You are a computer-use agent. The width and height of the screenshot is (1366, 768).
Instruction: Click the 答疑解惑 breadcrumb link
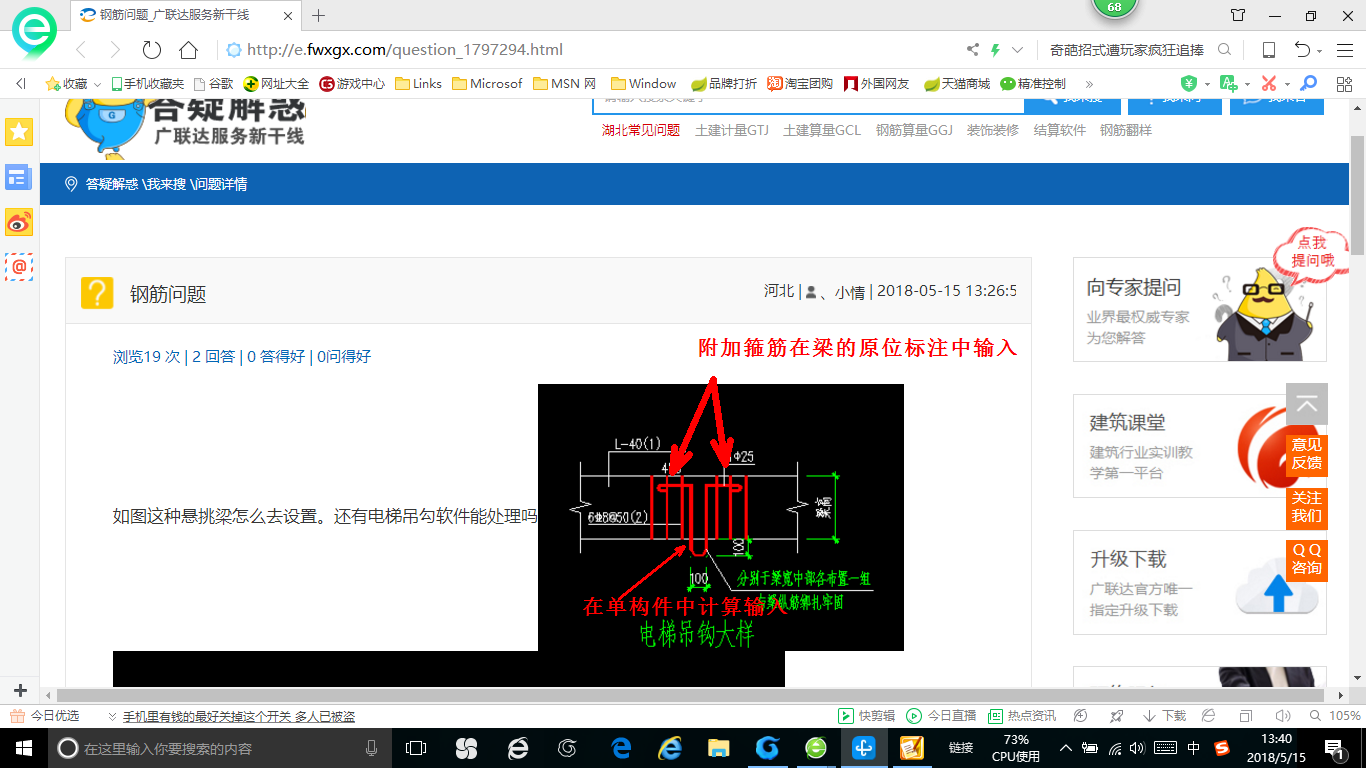(x=111, y=184)
